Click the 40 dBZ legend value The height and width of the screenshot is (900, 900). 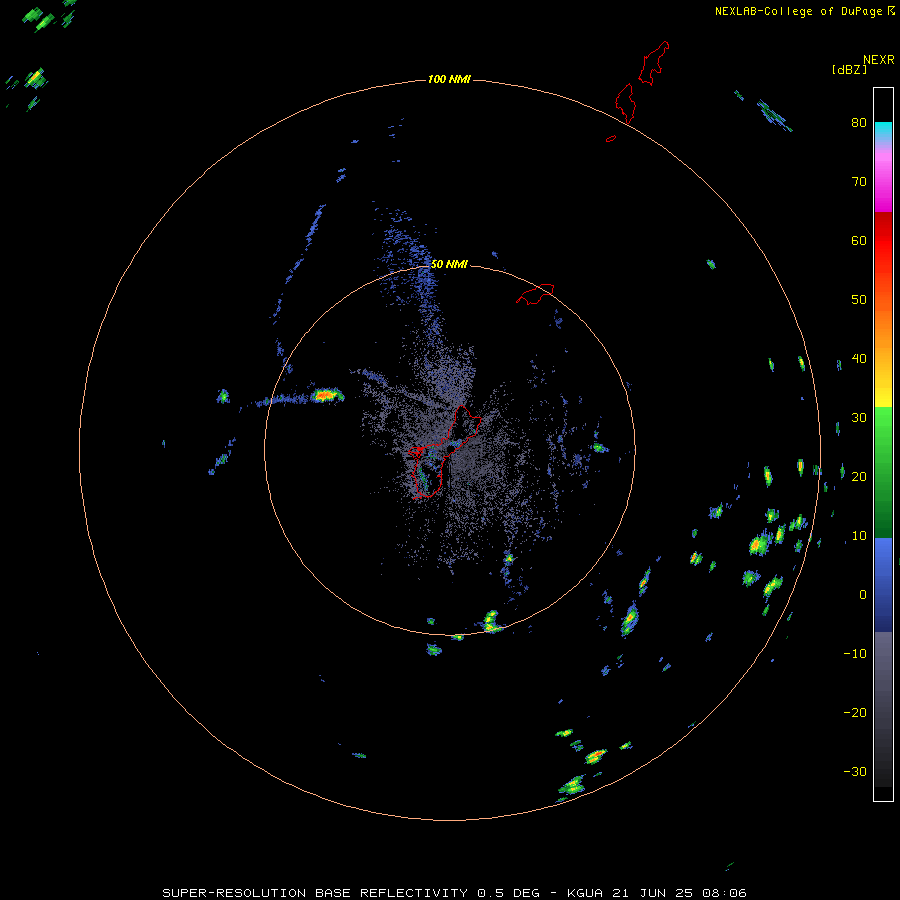859,359
